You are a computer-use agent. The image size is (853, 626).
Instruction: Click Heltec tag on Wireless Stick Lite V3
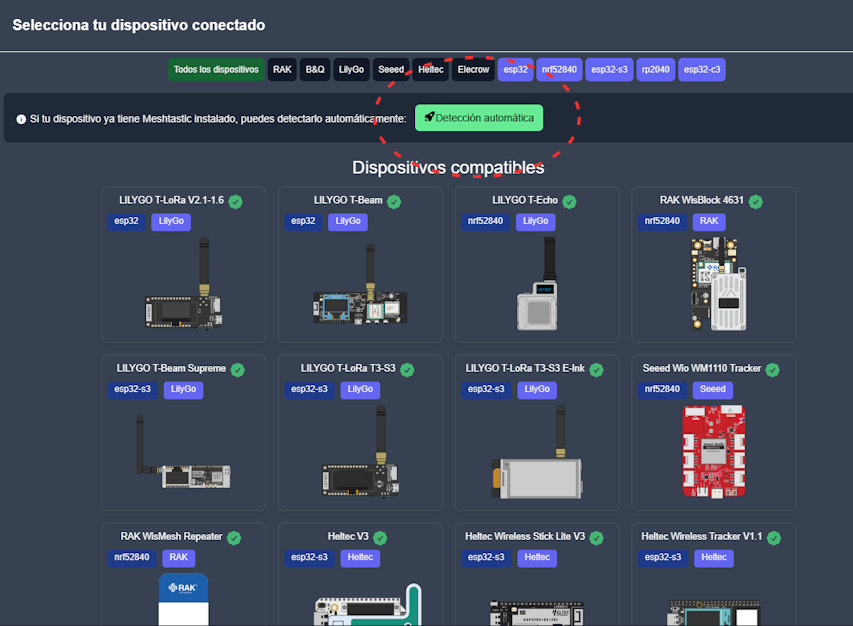(537, 557)
